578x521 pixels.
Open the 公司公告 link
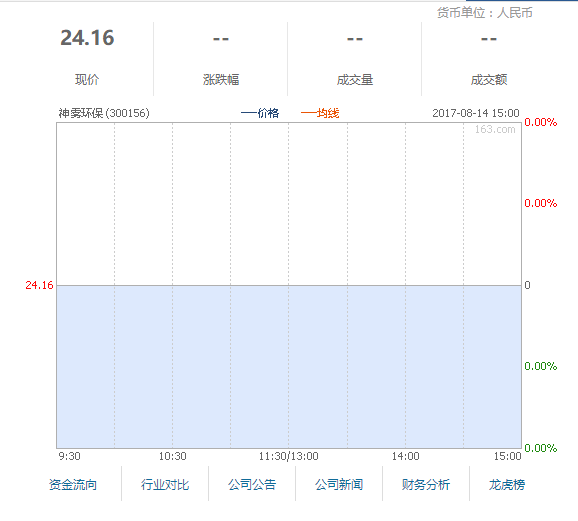pos(252,484)
